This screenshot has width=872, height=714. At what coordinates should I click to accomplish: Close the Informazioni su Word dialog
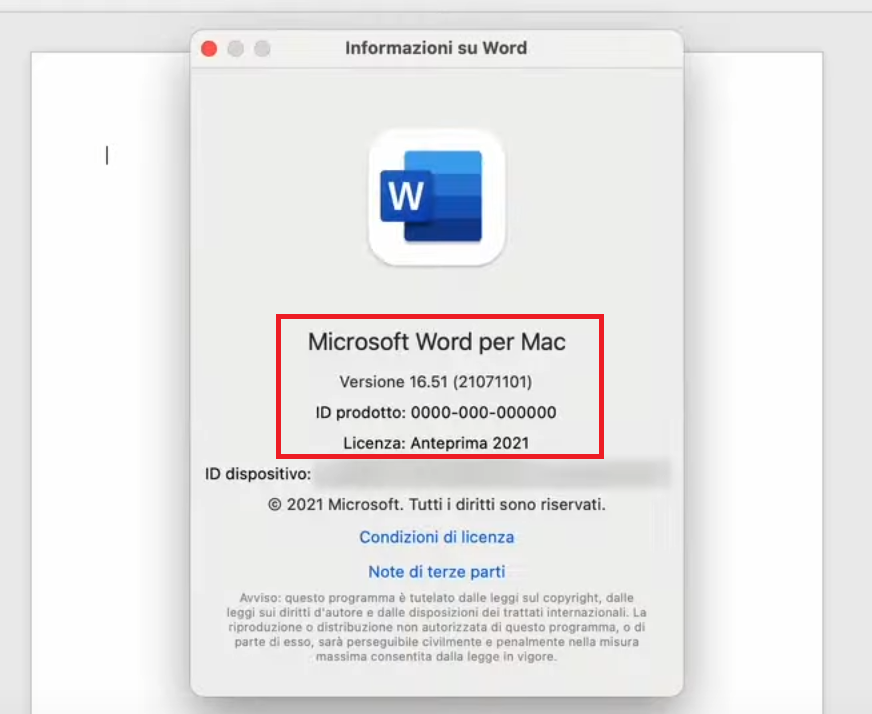click(209, 49)
